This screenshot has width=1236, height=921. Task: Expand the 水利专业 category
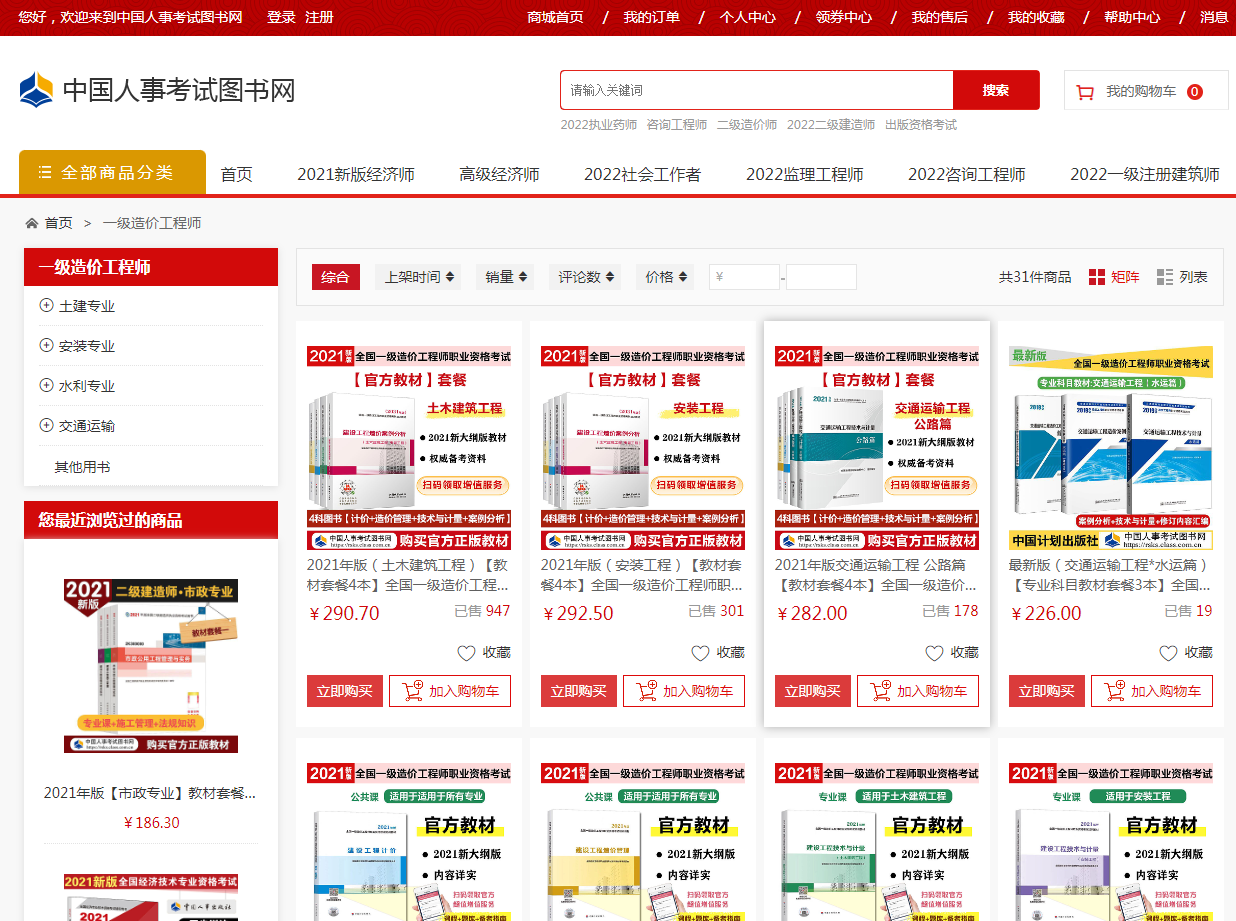pyautogui.click(x=46, y=386)
